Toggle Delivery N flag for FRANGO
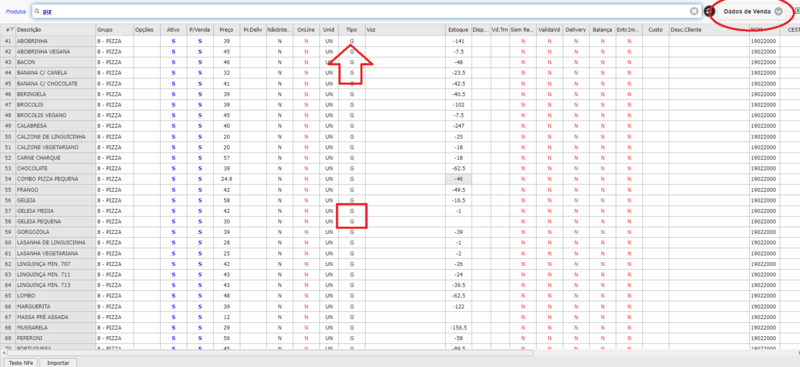This screenshot has height=367, width=800. point(576,190)
